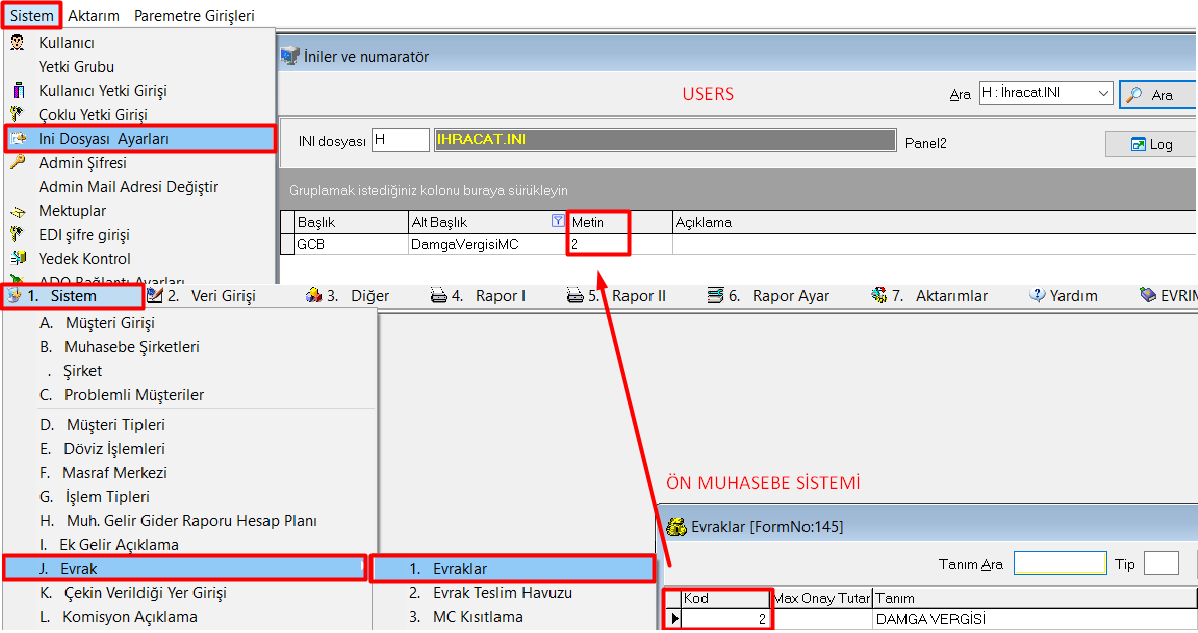Screen dimensions: 1198x633
Task: Click the Kullanıcı Yetki Girişi icon
Action: [x=18, y=91]
